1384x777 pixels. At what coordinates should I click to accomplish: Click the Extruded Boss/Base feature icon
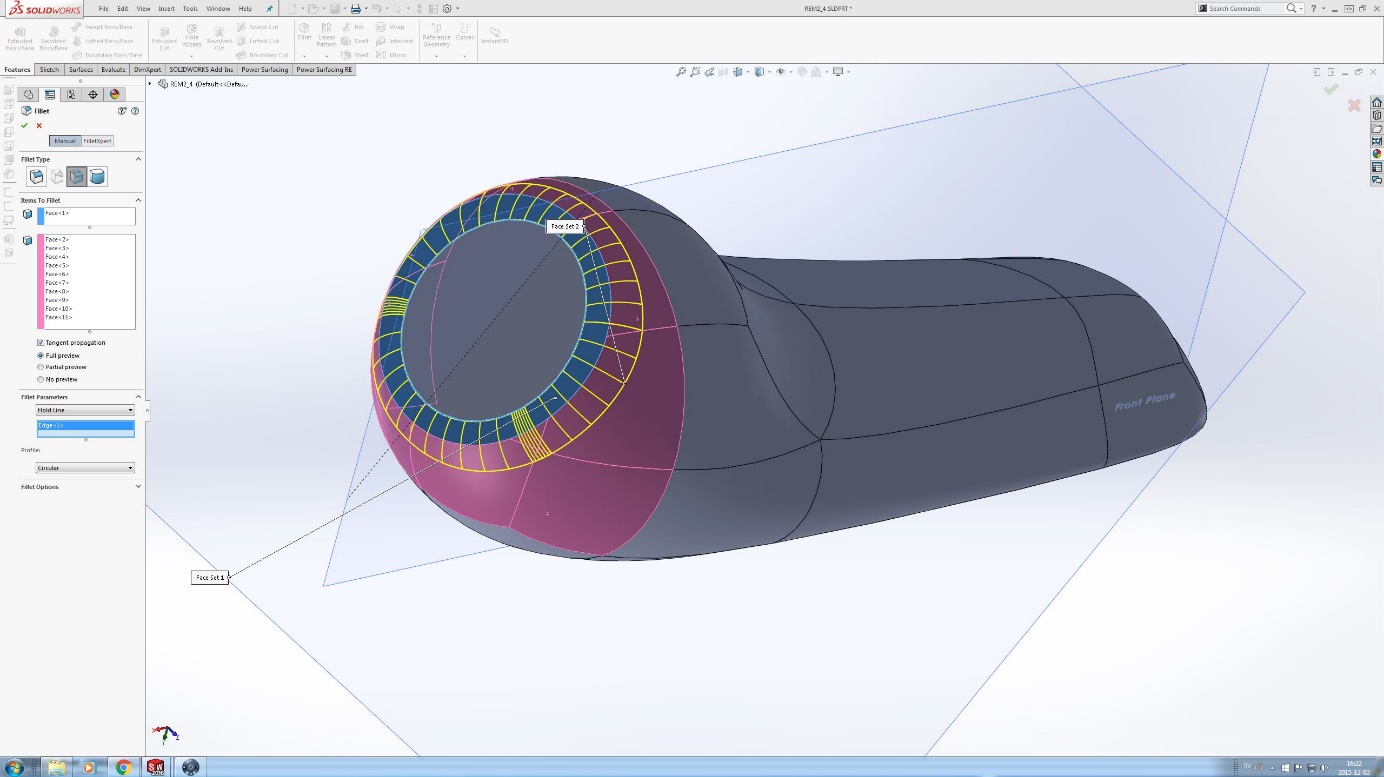(19, 33)
